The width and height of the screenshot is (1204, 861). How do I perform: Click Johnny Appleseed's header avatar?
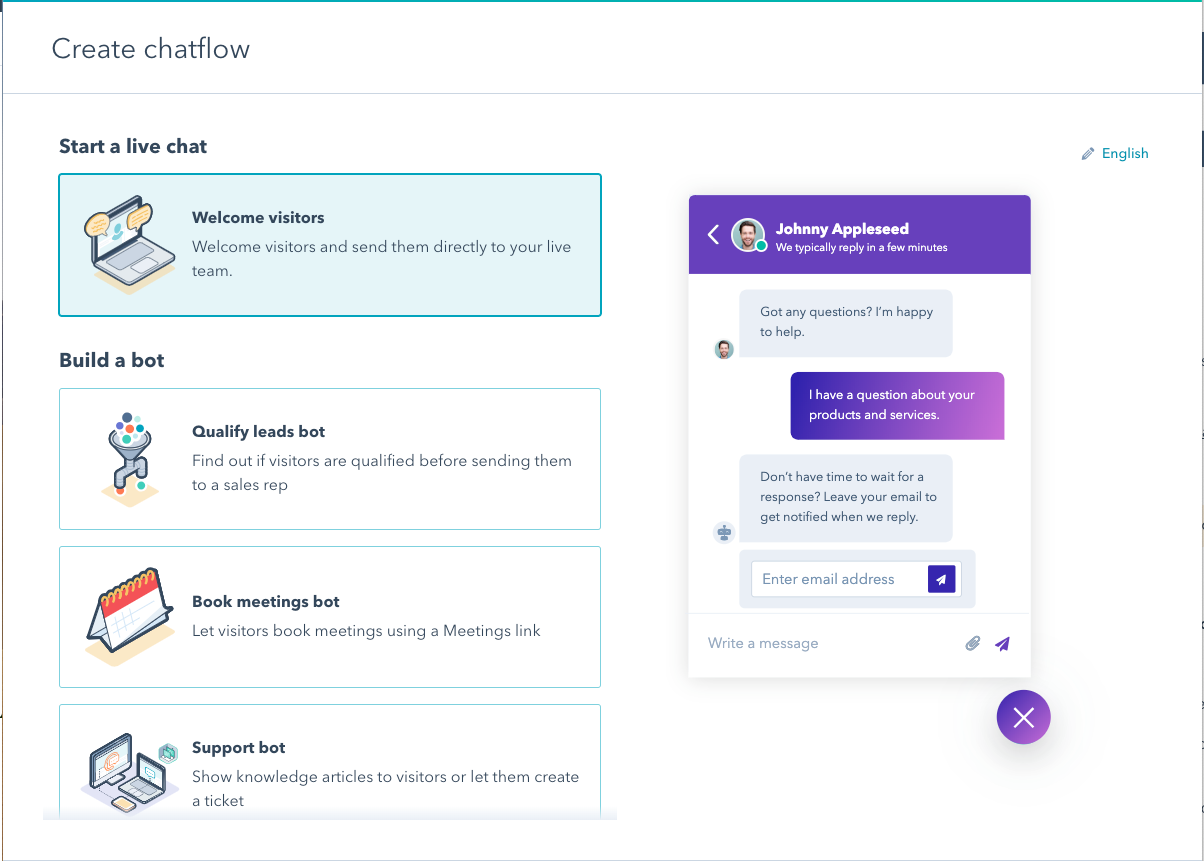748,235
